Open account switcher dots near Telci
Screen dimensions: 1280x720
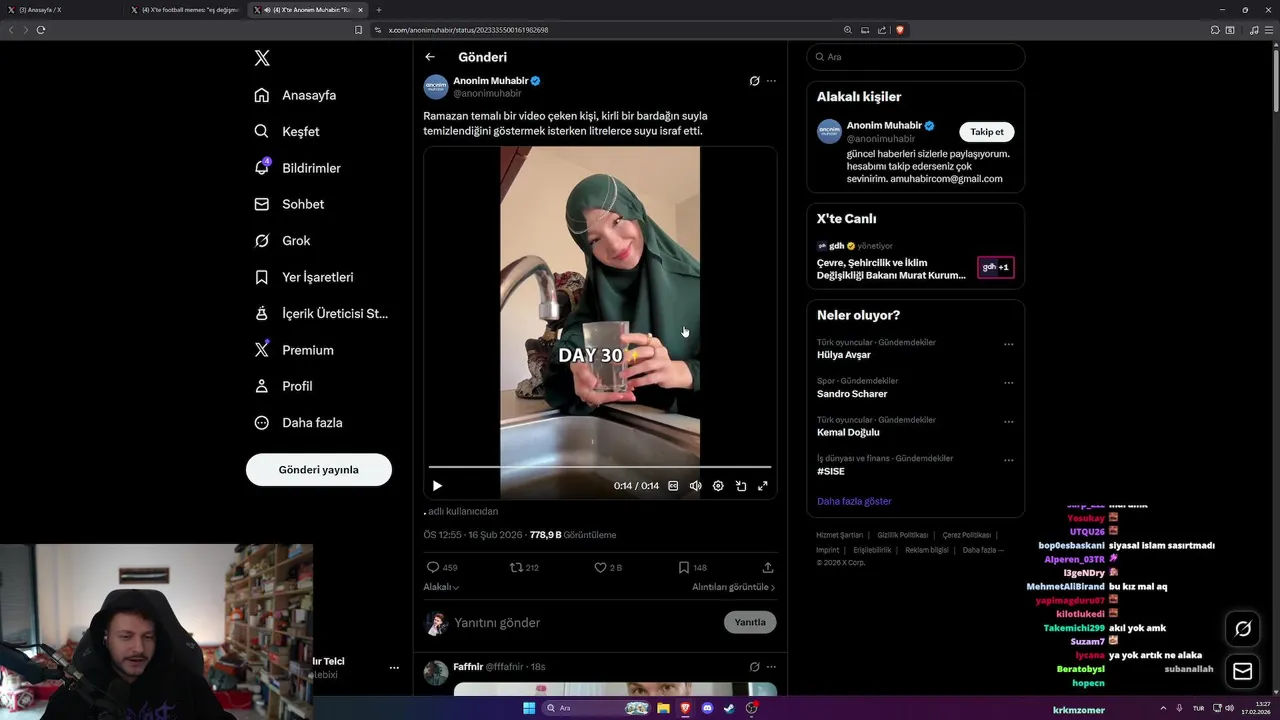(394, 668)
